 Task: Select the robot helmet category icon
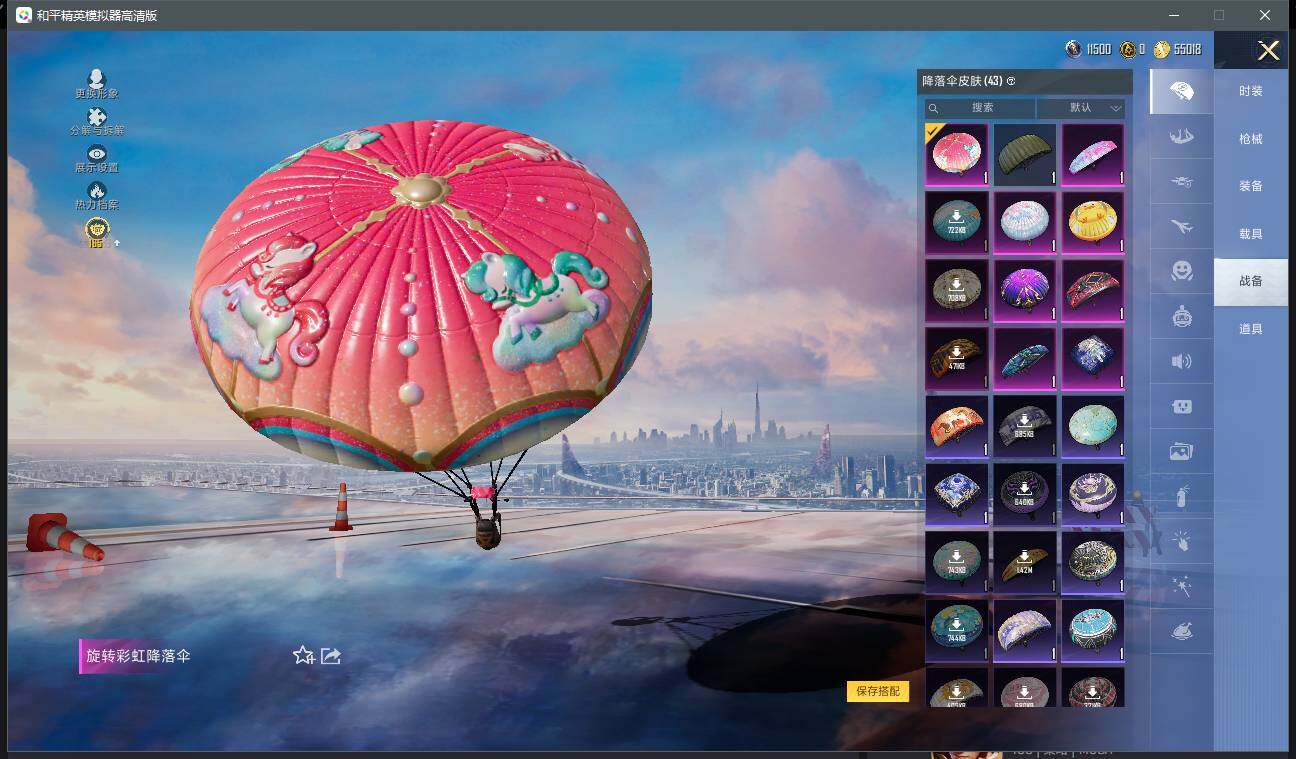pos(1181,316)
